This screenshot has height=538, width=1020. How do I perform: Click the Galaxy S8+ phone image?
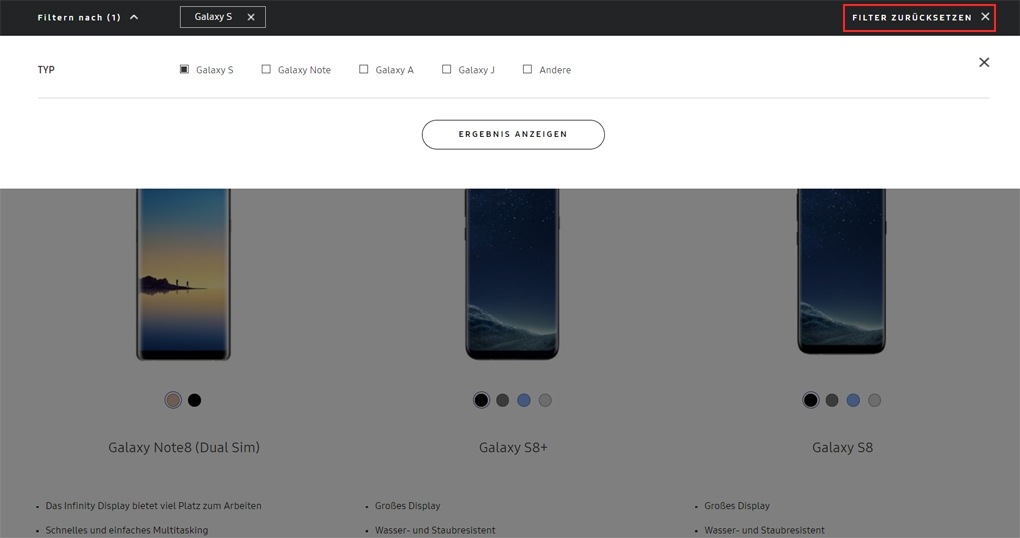click(x=512, y=274)
